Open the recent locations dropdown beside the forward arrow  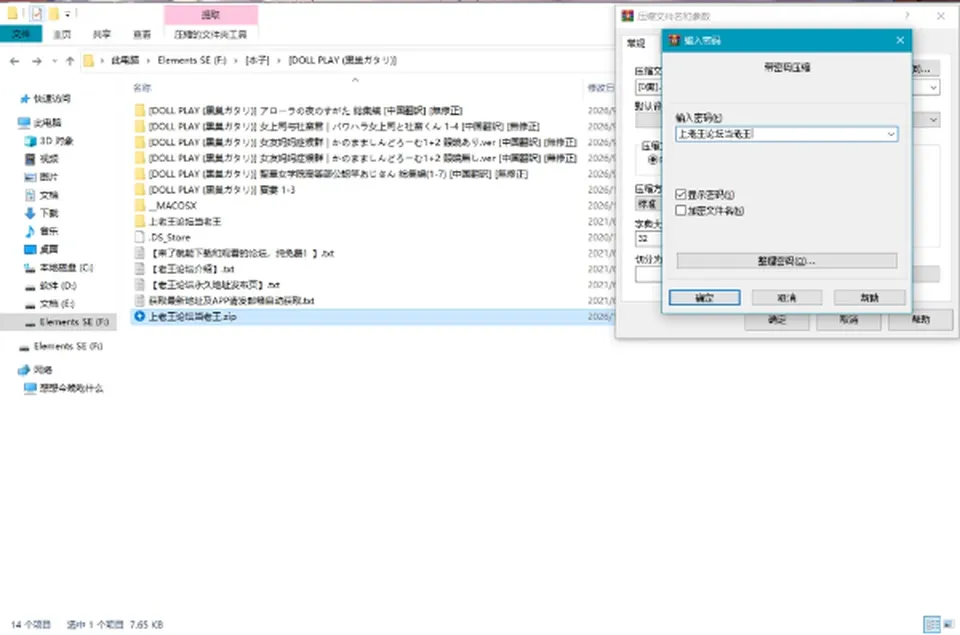click(54, 61)
